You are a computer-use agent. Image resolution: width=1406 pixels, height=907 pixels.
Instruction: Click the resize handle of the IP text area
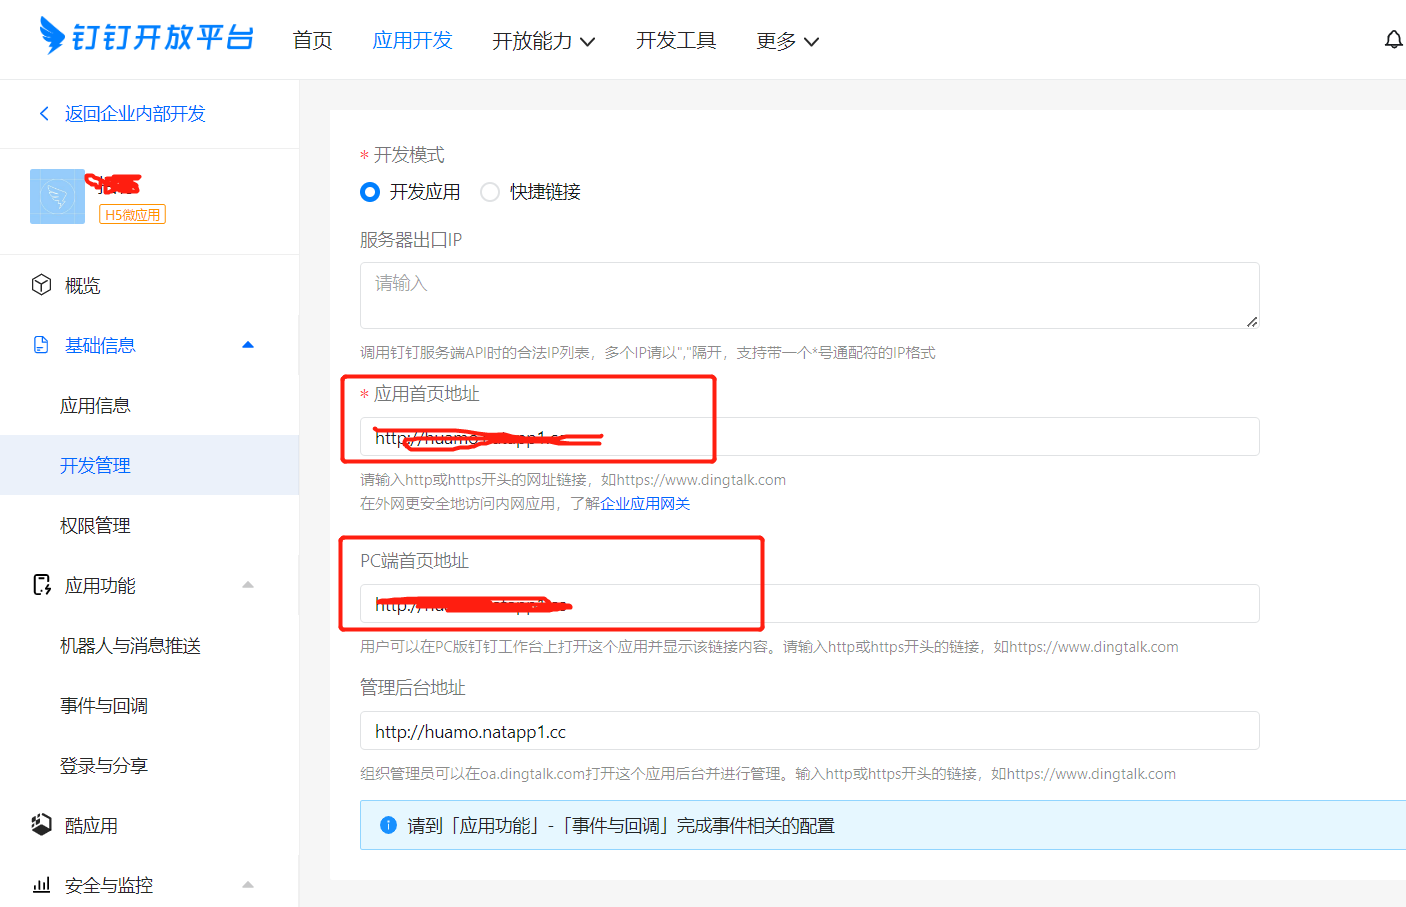coord(1252,321)
